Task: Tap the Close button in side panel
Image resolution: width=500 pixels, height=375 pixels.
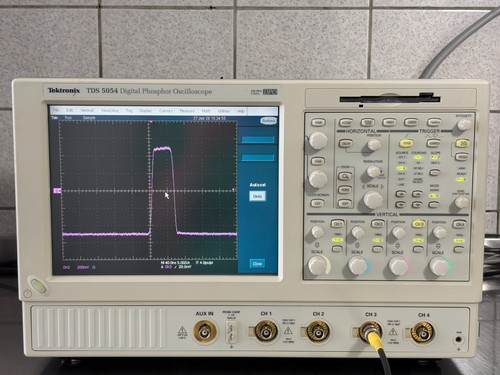Action: 257,264
